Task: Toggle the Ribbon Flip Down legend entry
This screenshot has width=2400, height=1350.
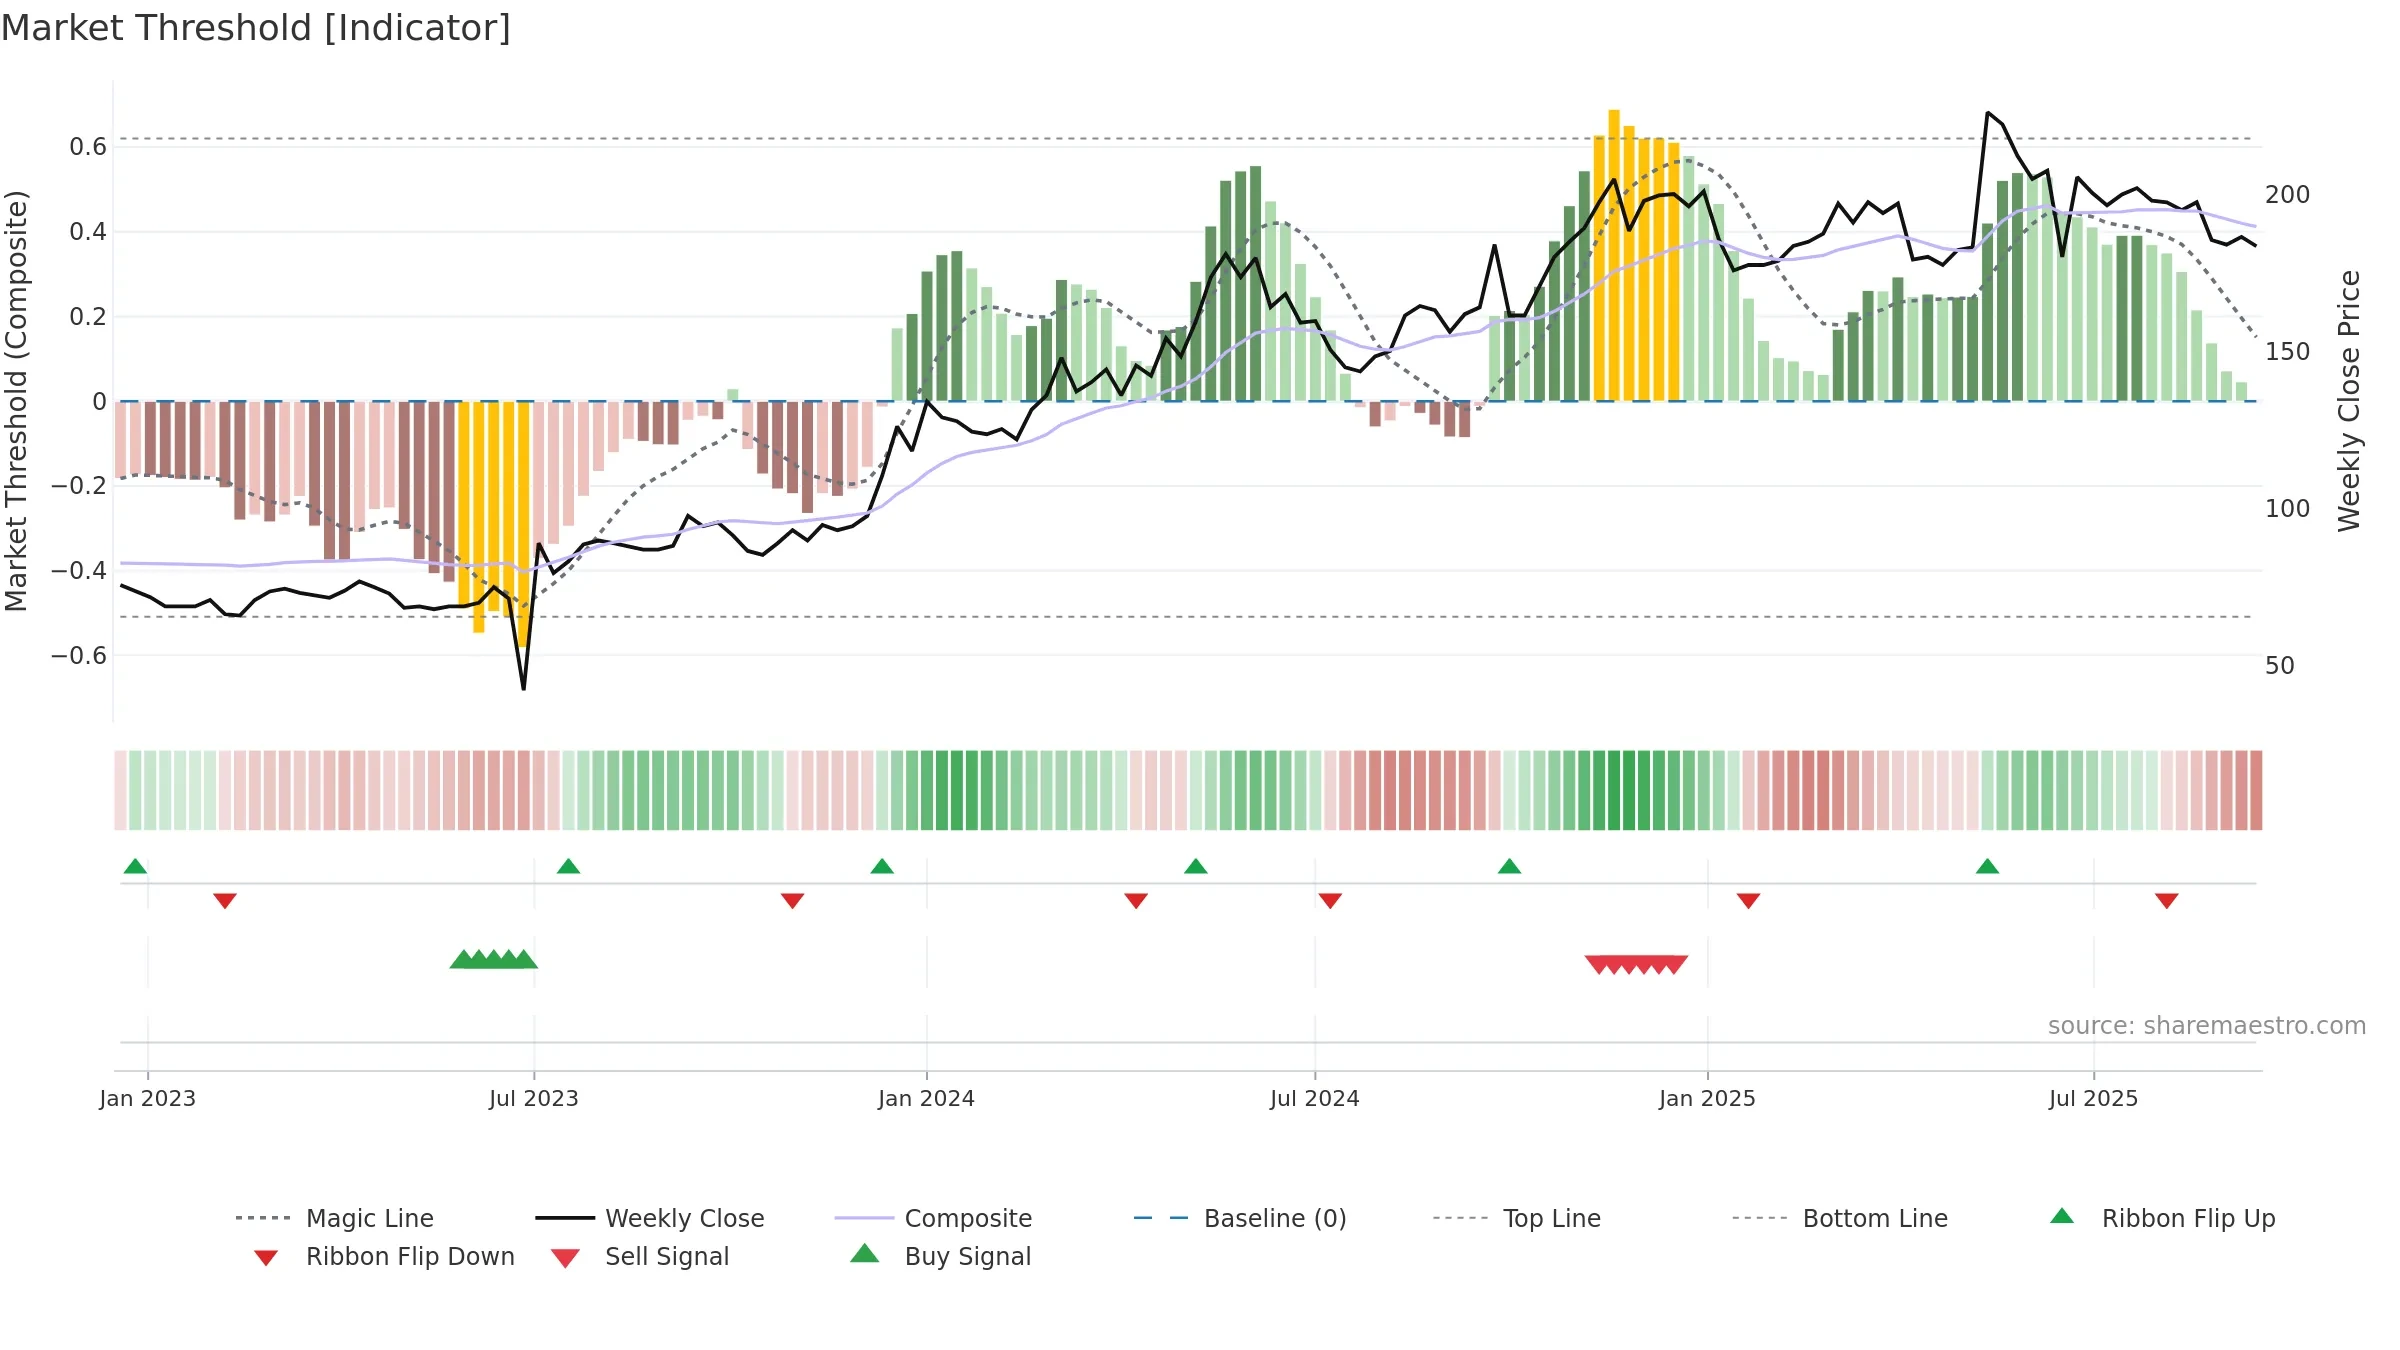Action: tap(383, 1256)
